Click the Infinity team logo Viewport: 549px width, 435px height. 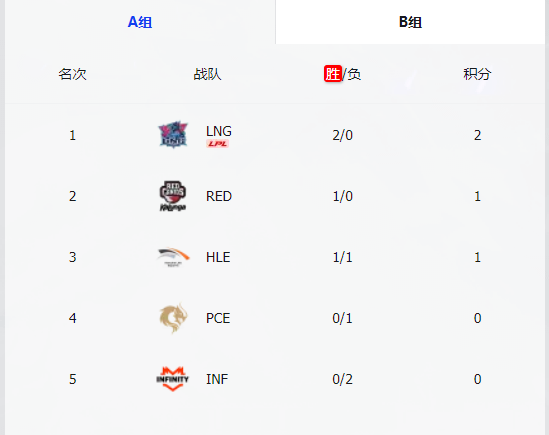tap(172, 379)
